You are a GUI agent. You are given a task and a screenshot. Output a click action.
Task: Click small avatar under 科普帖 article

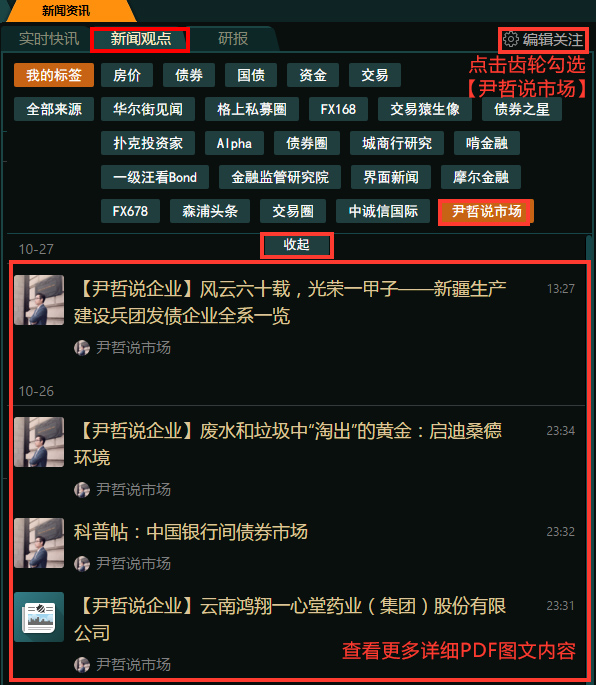[x=82, y=564]
